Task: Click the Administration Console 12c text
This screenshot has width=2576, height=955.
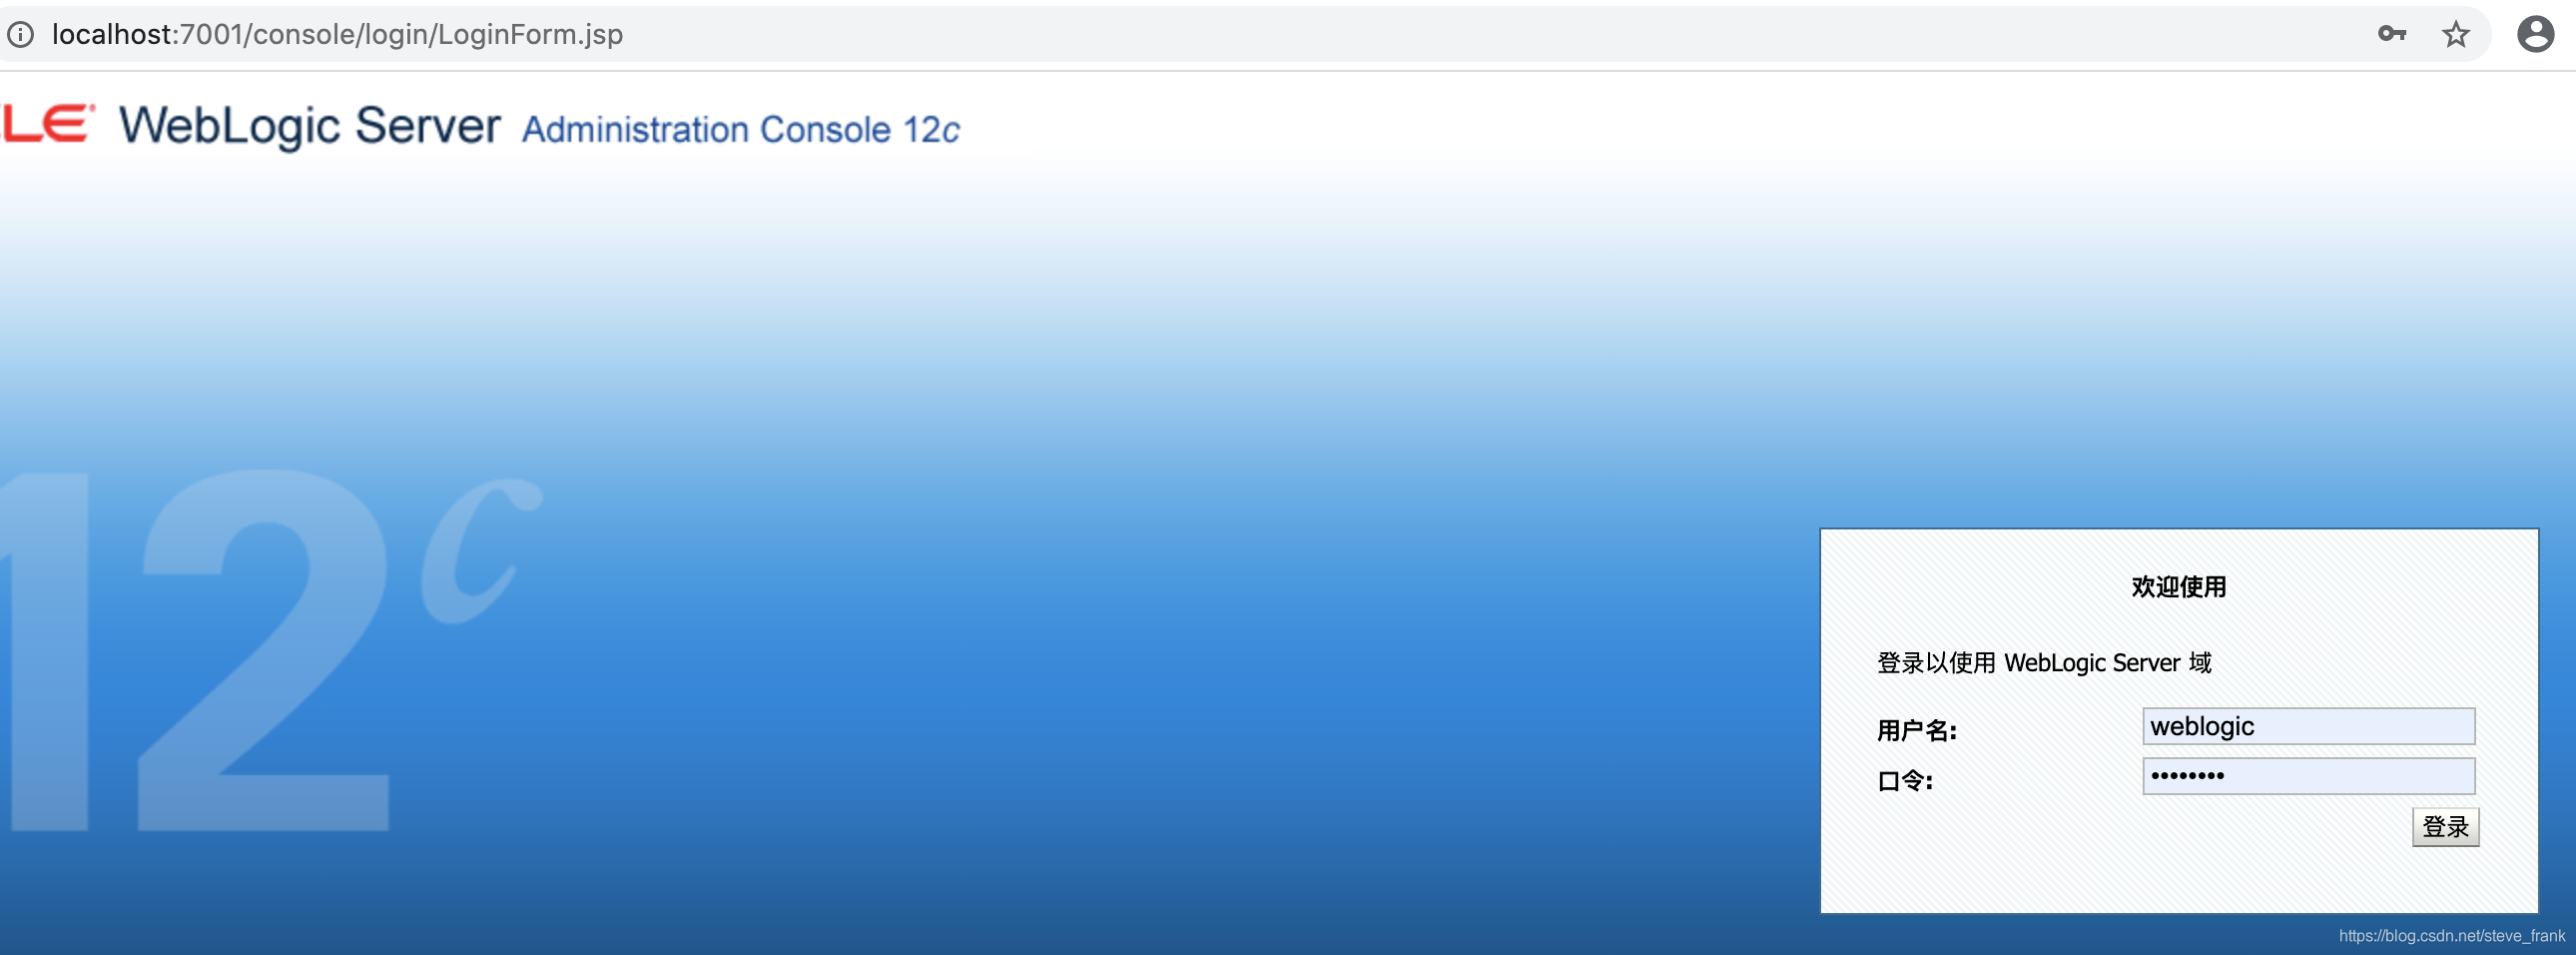Action: 741,130
